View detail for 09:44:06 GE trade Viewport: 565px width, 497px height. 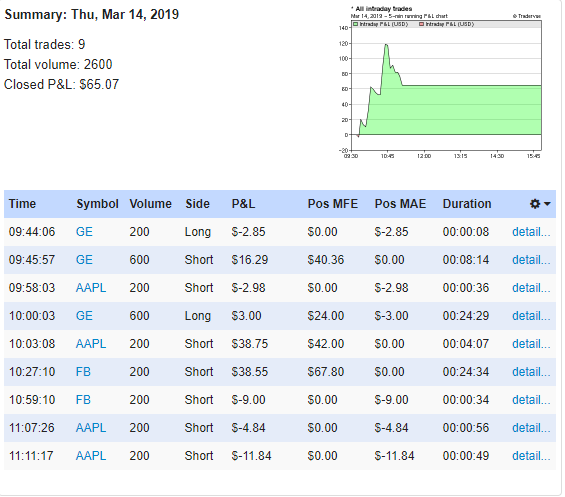coord(531,232)
